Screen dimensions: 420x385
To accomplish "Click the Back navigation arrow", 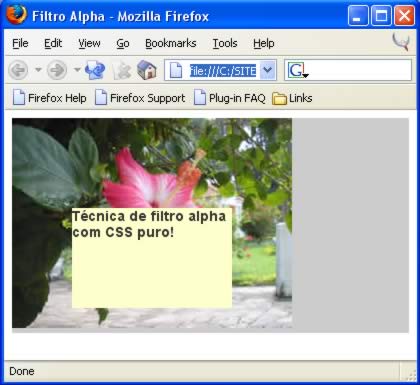I will 18,70.
